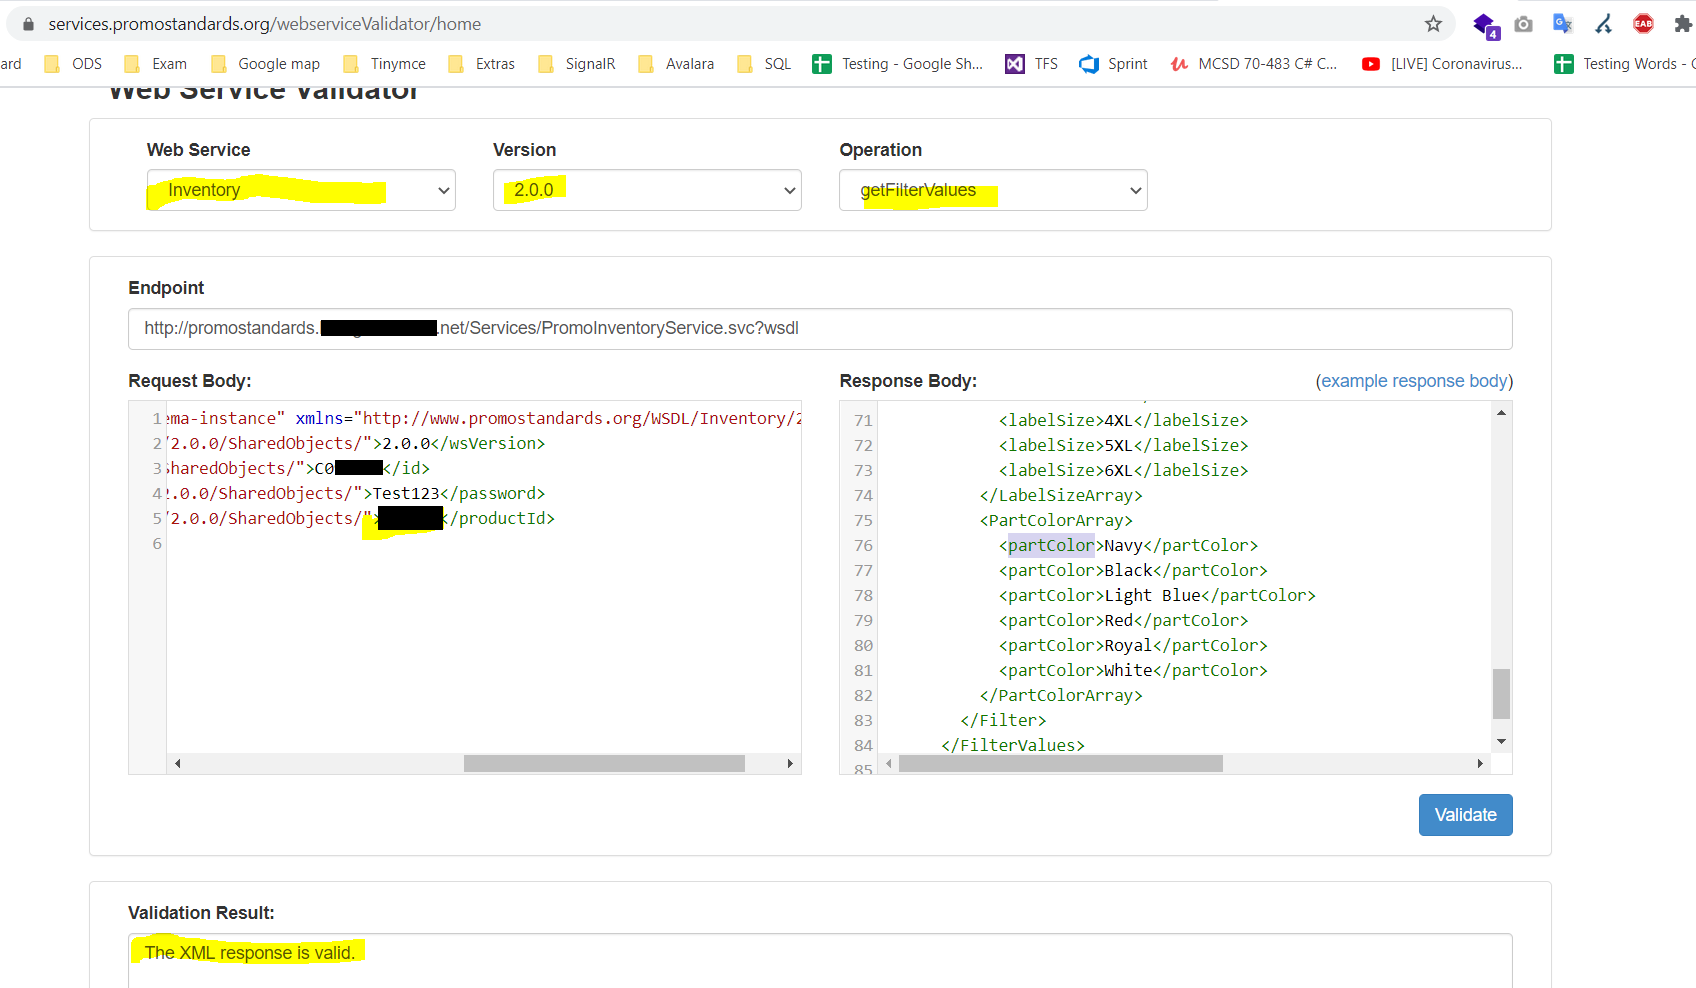Screen dimensions: 1696x988
Task: Click the Request Body scroll-left arrow
Action: pos(178,764)
